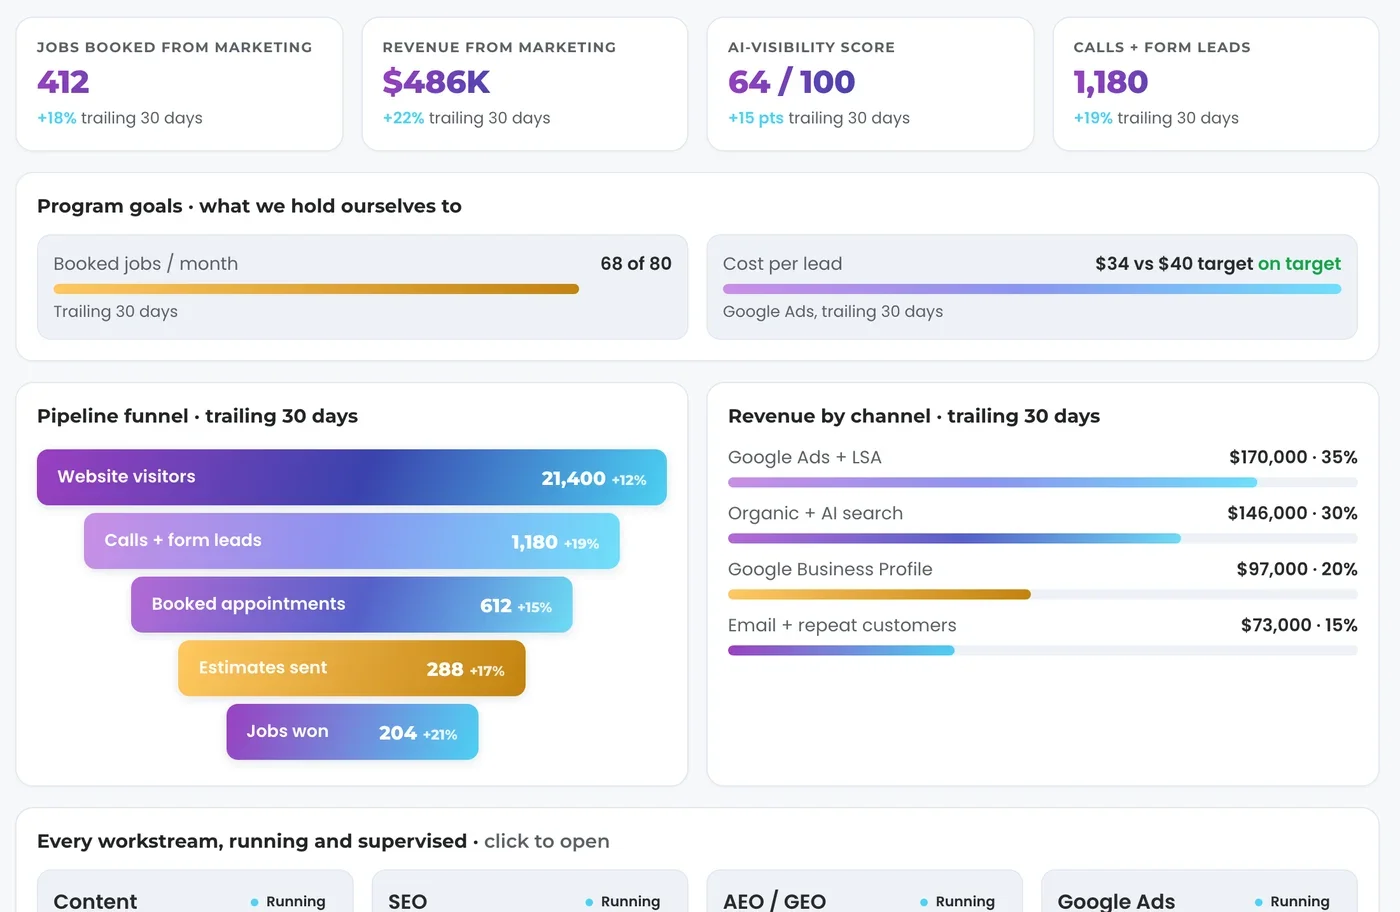Click the Booked jobs / month progress bar
The height and width of the screenshot is (912, 1400).
coord(316,289)
